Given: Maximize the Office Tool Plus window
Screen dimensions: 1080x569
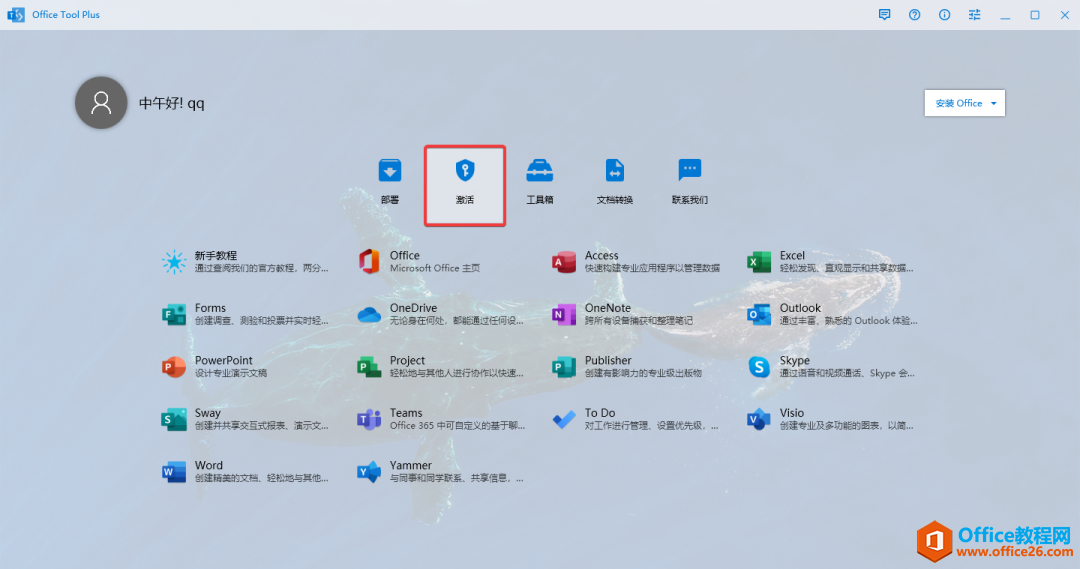Looking at the screenshot, I should click(1035, 14).
